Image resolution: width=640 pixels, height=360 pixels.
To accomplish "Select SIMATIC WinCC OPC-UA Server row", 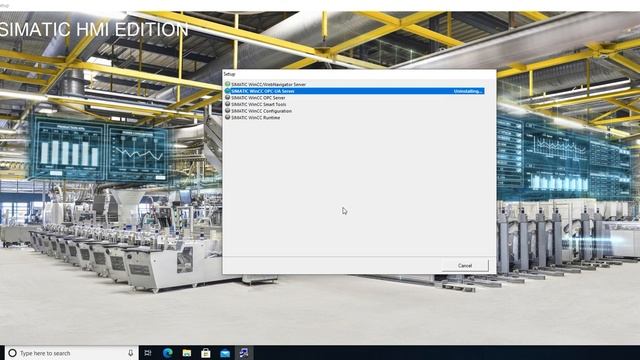I will (x=354, y=91).
